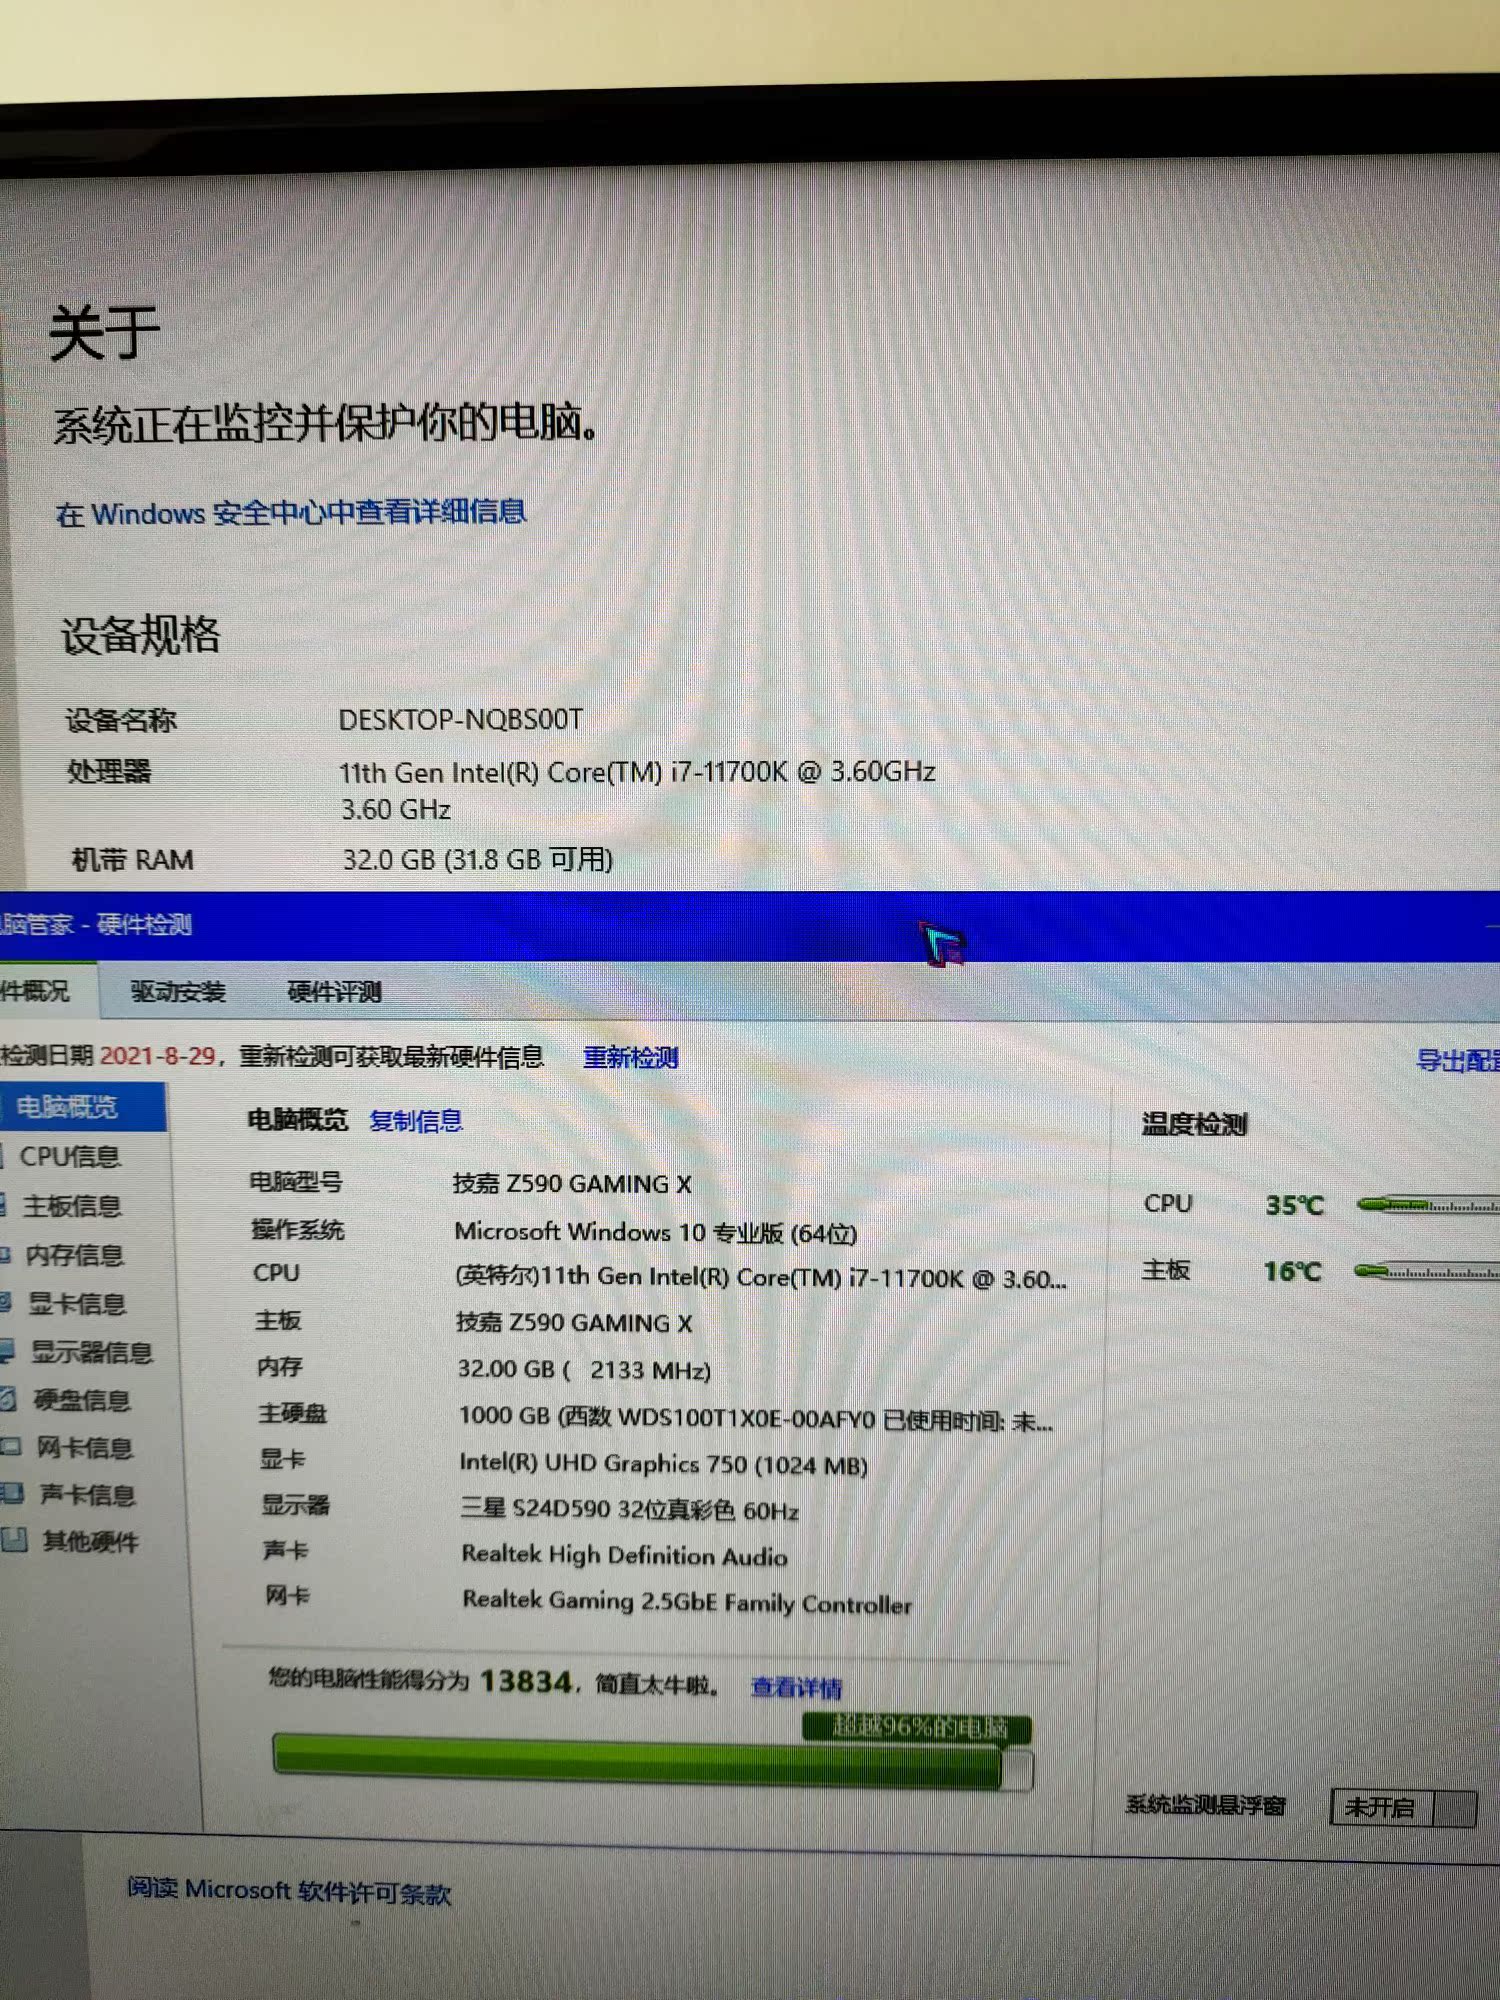Click the 32.0 GB (31.8 GB 可用) value
The image size is (1500, 2000).
tap(477, 860)
